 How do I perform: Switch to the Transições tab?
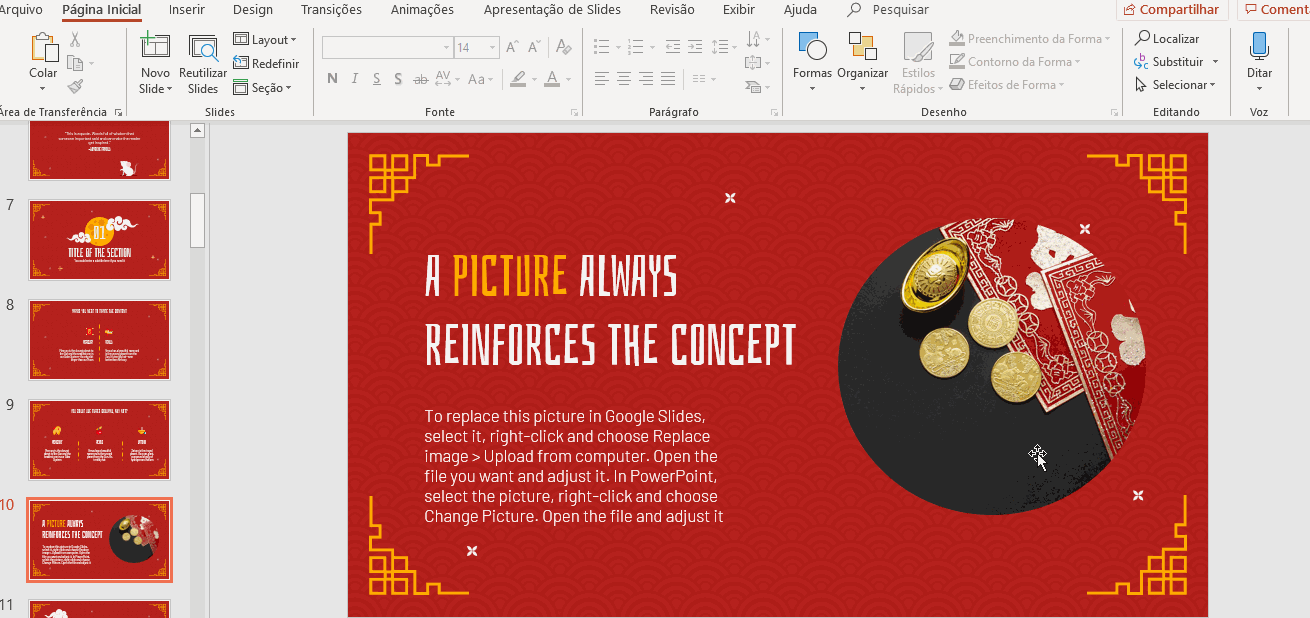click(x=331, y=10)
